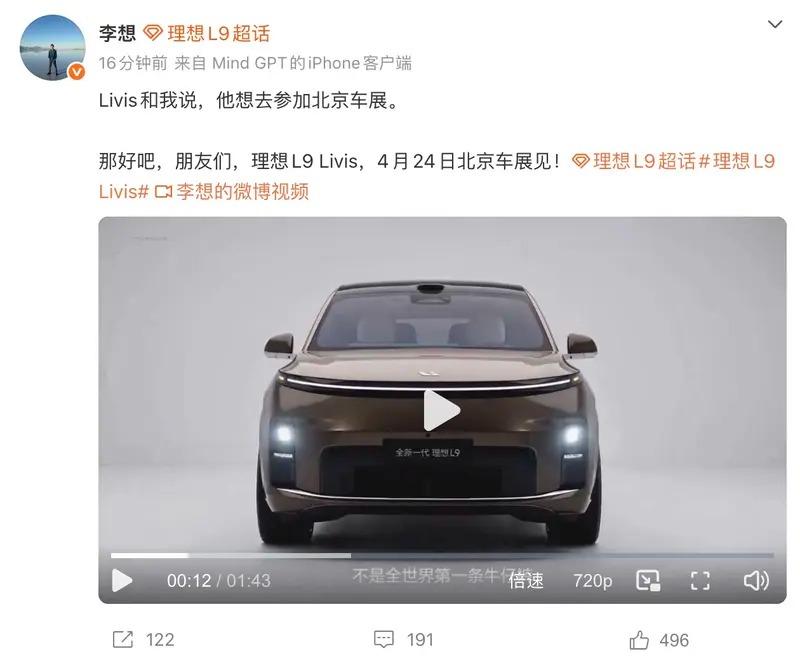This screenshot has height=663, width=800.
Task: Open the 理想L9超话 super topic header link
Action: point(218,34)
